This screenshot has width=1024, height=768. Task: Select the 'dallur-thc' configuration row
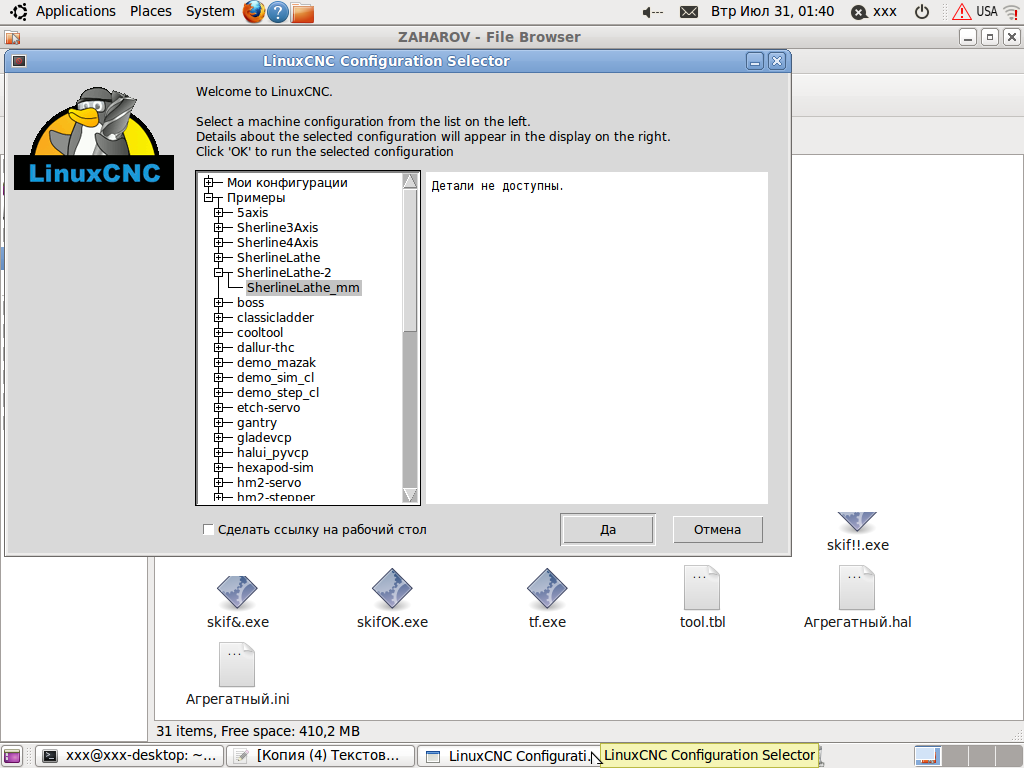coord(265,347)
